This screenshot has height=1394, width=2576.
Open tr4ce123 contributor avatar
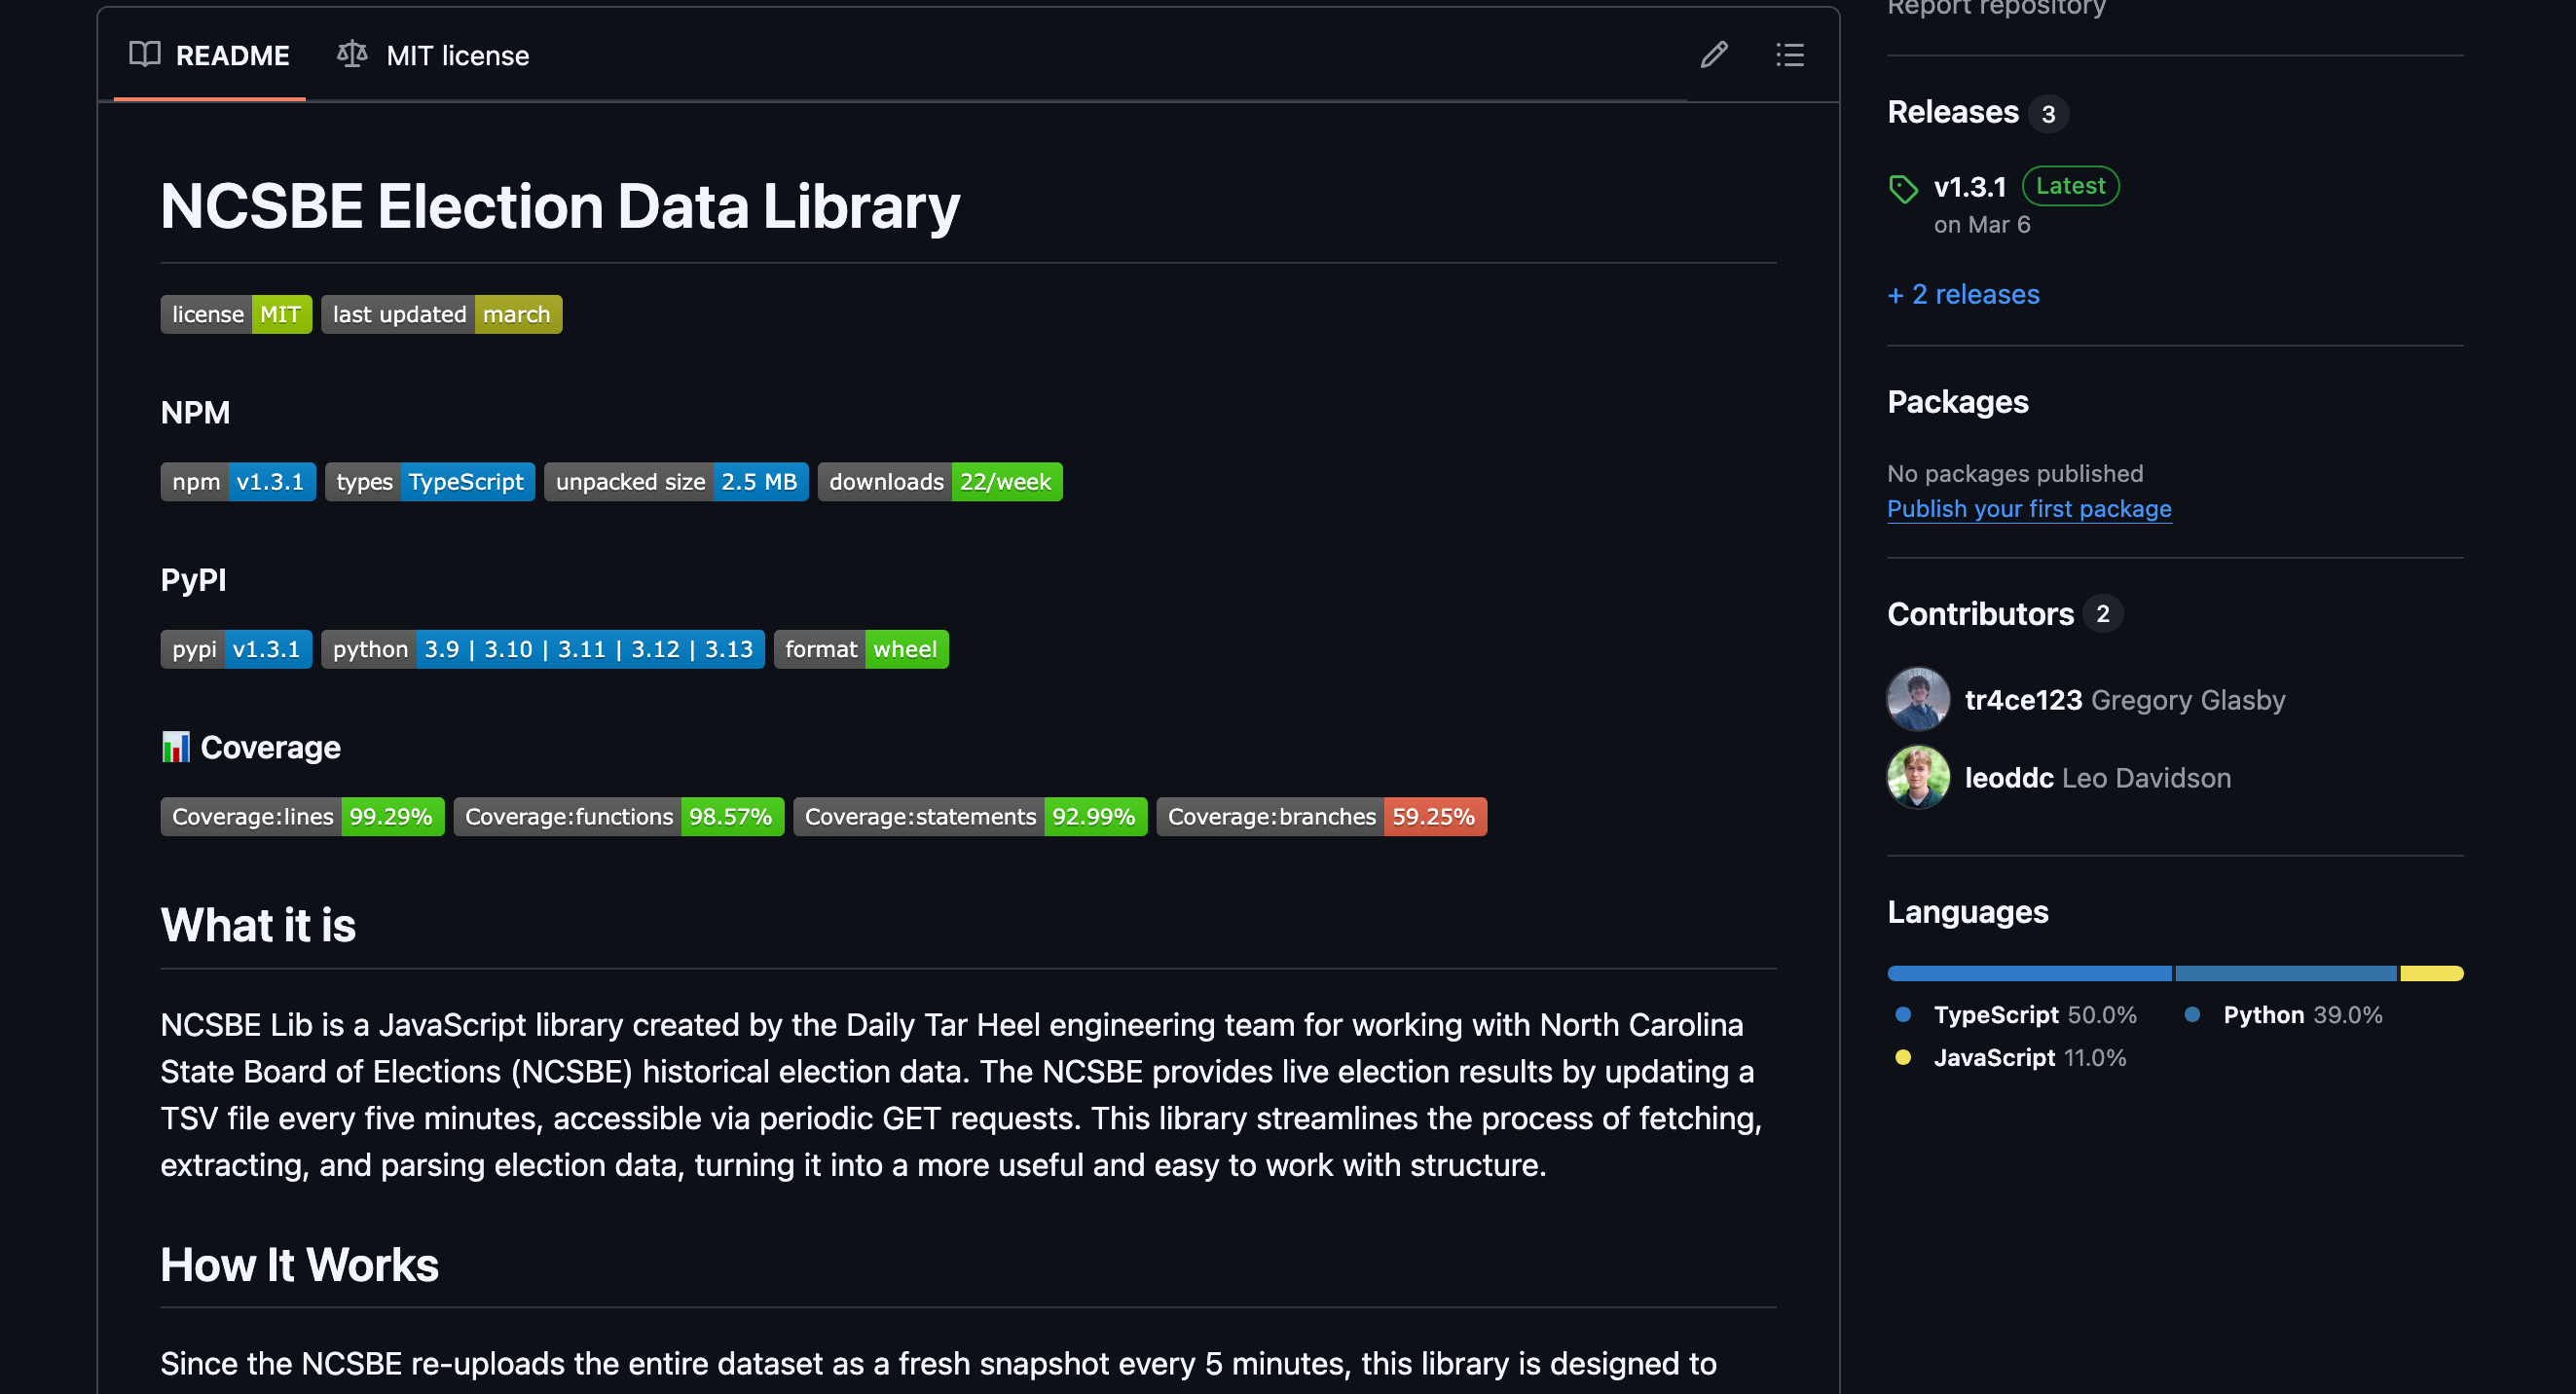coord(1917,699)
